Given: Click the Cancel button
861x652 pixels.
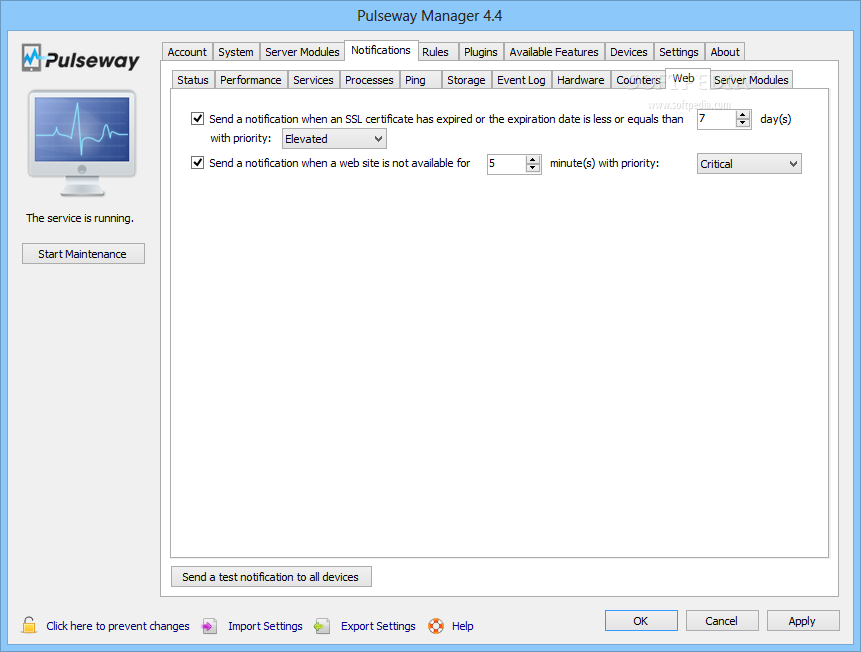Looking at the screenshot, I should [x=722, y=621].
